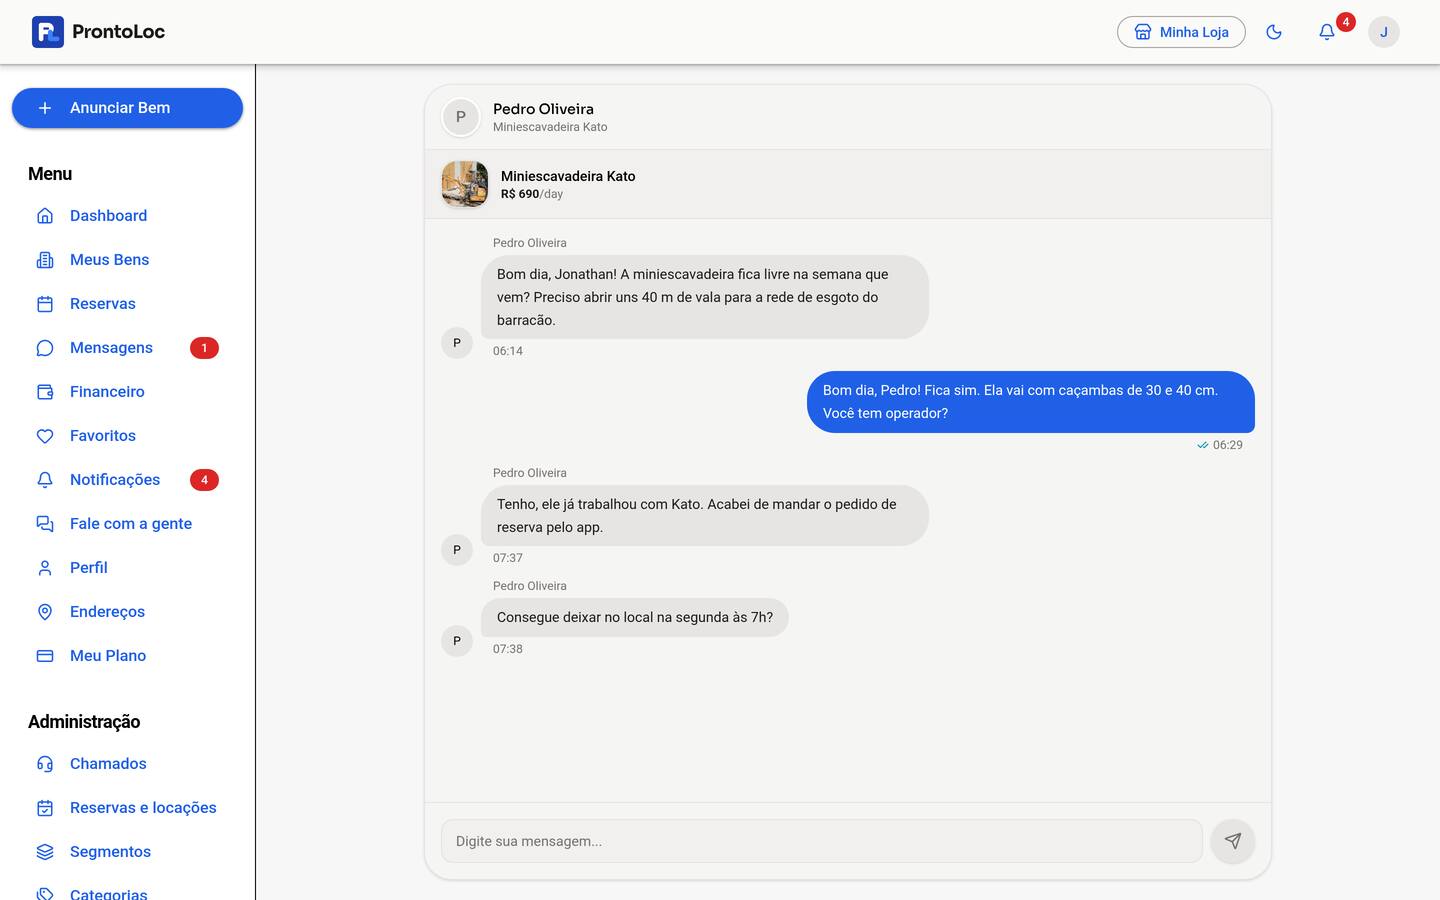Click the Meu Plano card icon
Image resolution: width=1440 pixels, height=900 pixels.
pyautogui.click(x=45, y=656)
